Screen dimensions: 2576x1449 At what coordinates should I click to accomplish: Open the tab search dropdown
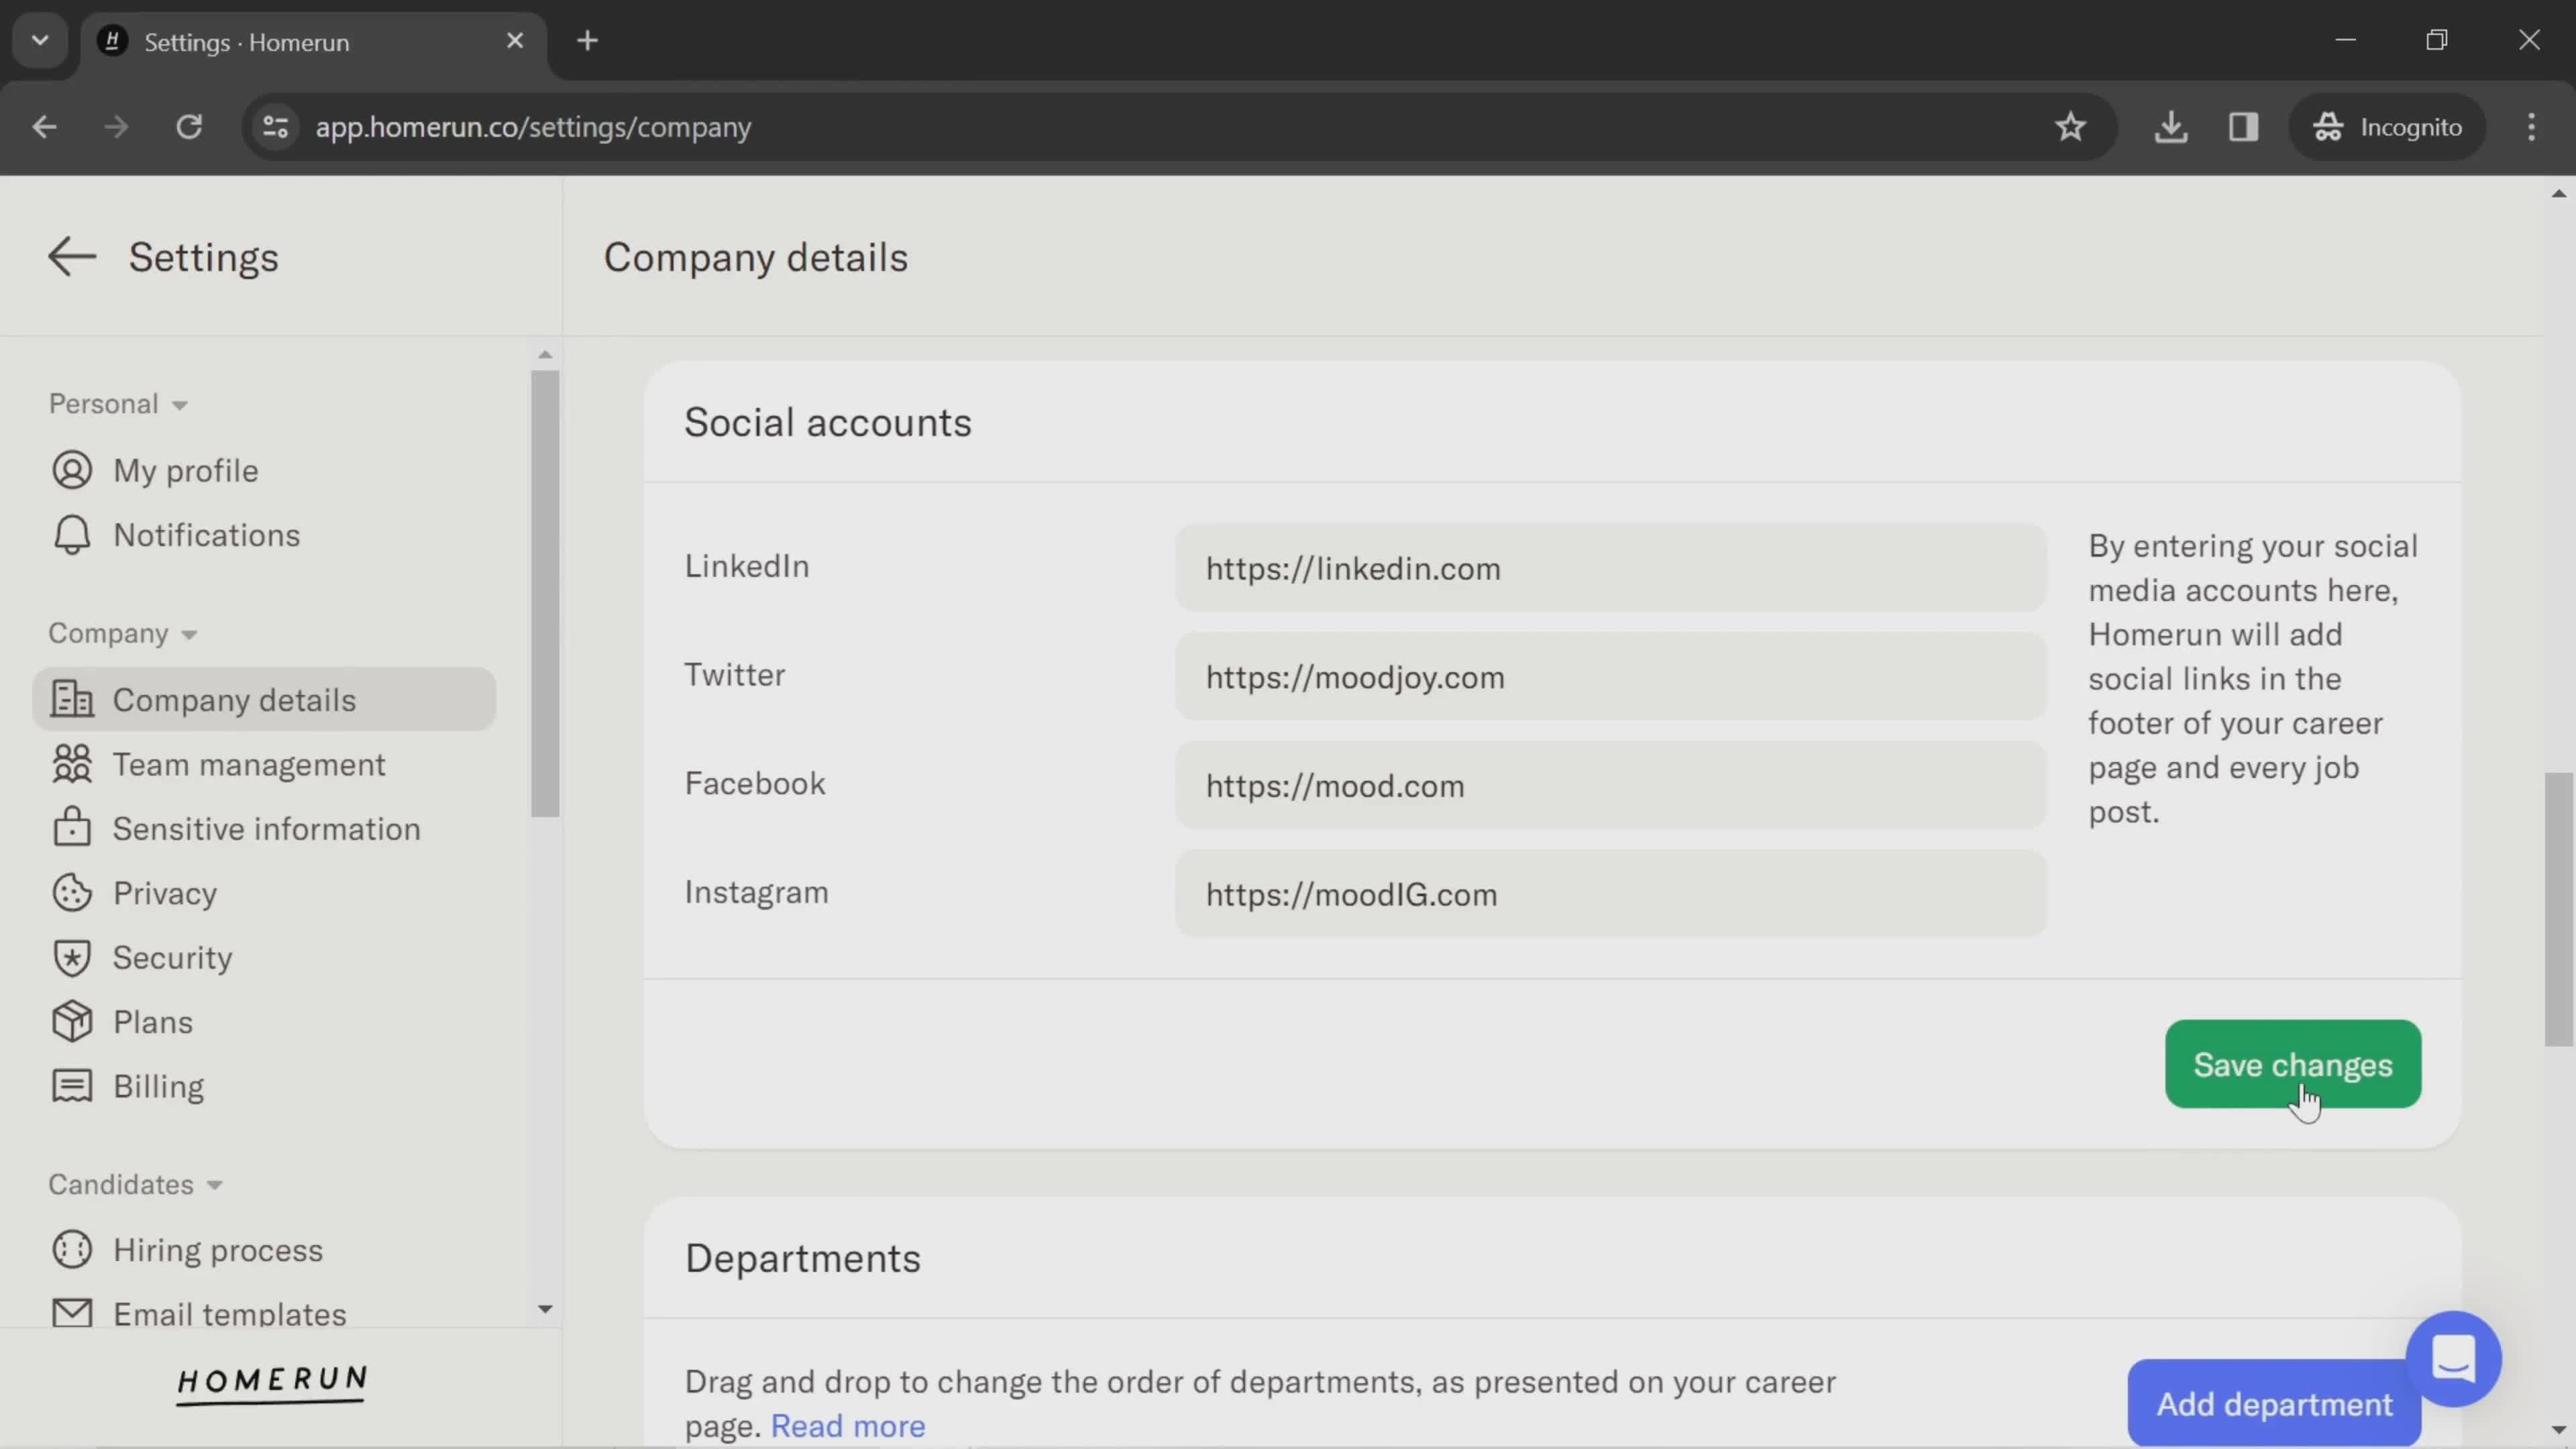(40, 41)
